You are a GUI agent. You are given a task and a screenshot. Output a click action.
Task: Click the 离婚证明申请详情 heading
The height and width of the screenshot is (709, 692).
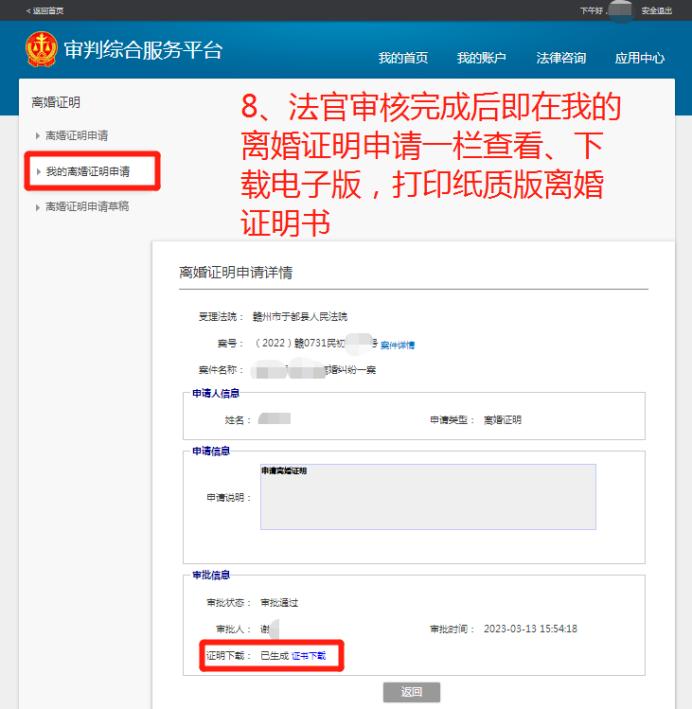pos(236,272)
